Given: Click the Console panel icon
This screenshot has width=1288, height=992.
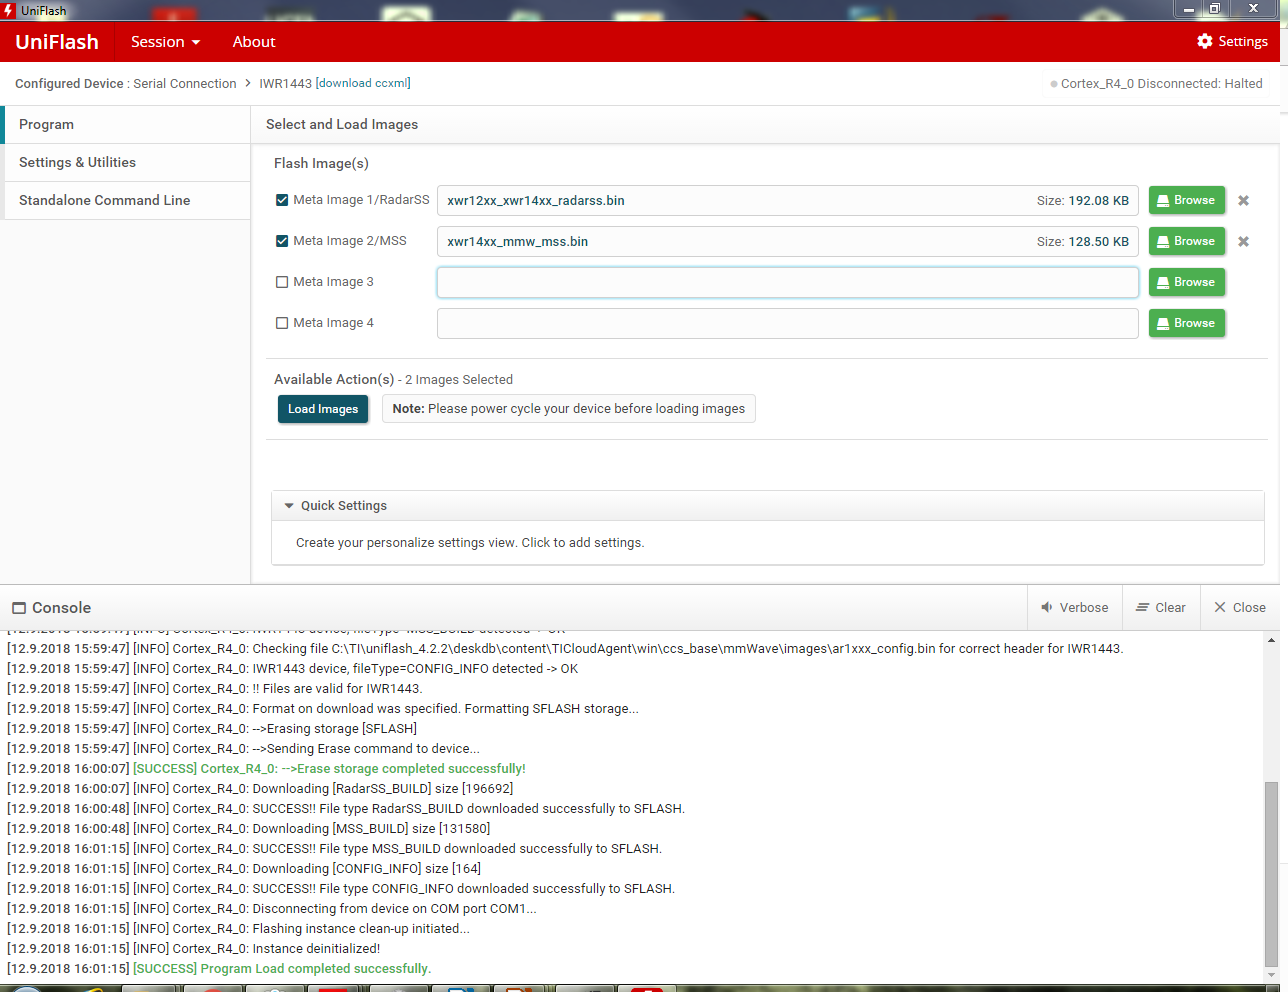Looking at the screenshot, I should [19, 608].
